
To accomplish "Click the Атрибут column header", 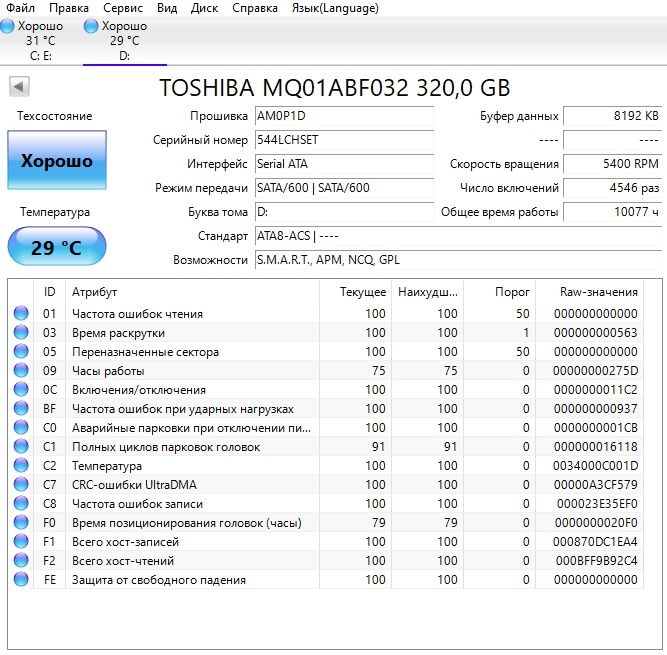I will (x=192, y=292).
